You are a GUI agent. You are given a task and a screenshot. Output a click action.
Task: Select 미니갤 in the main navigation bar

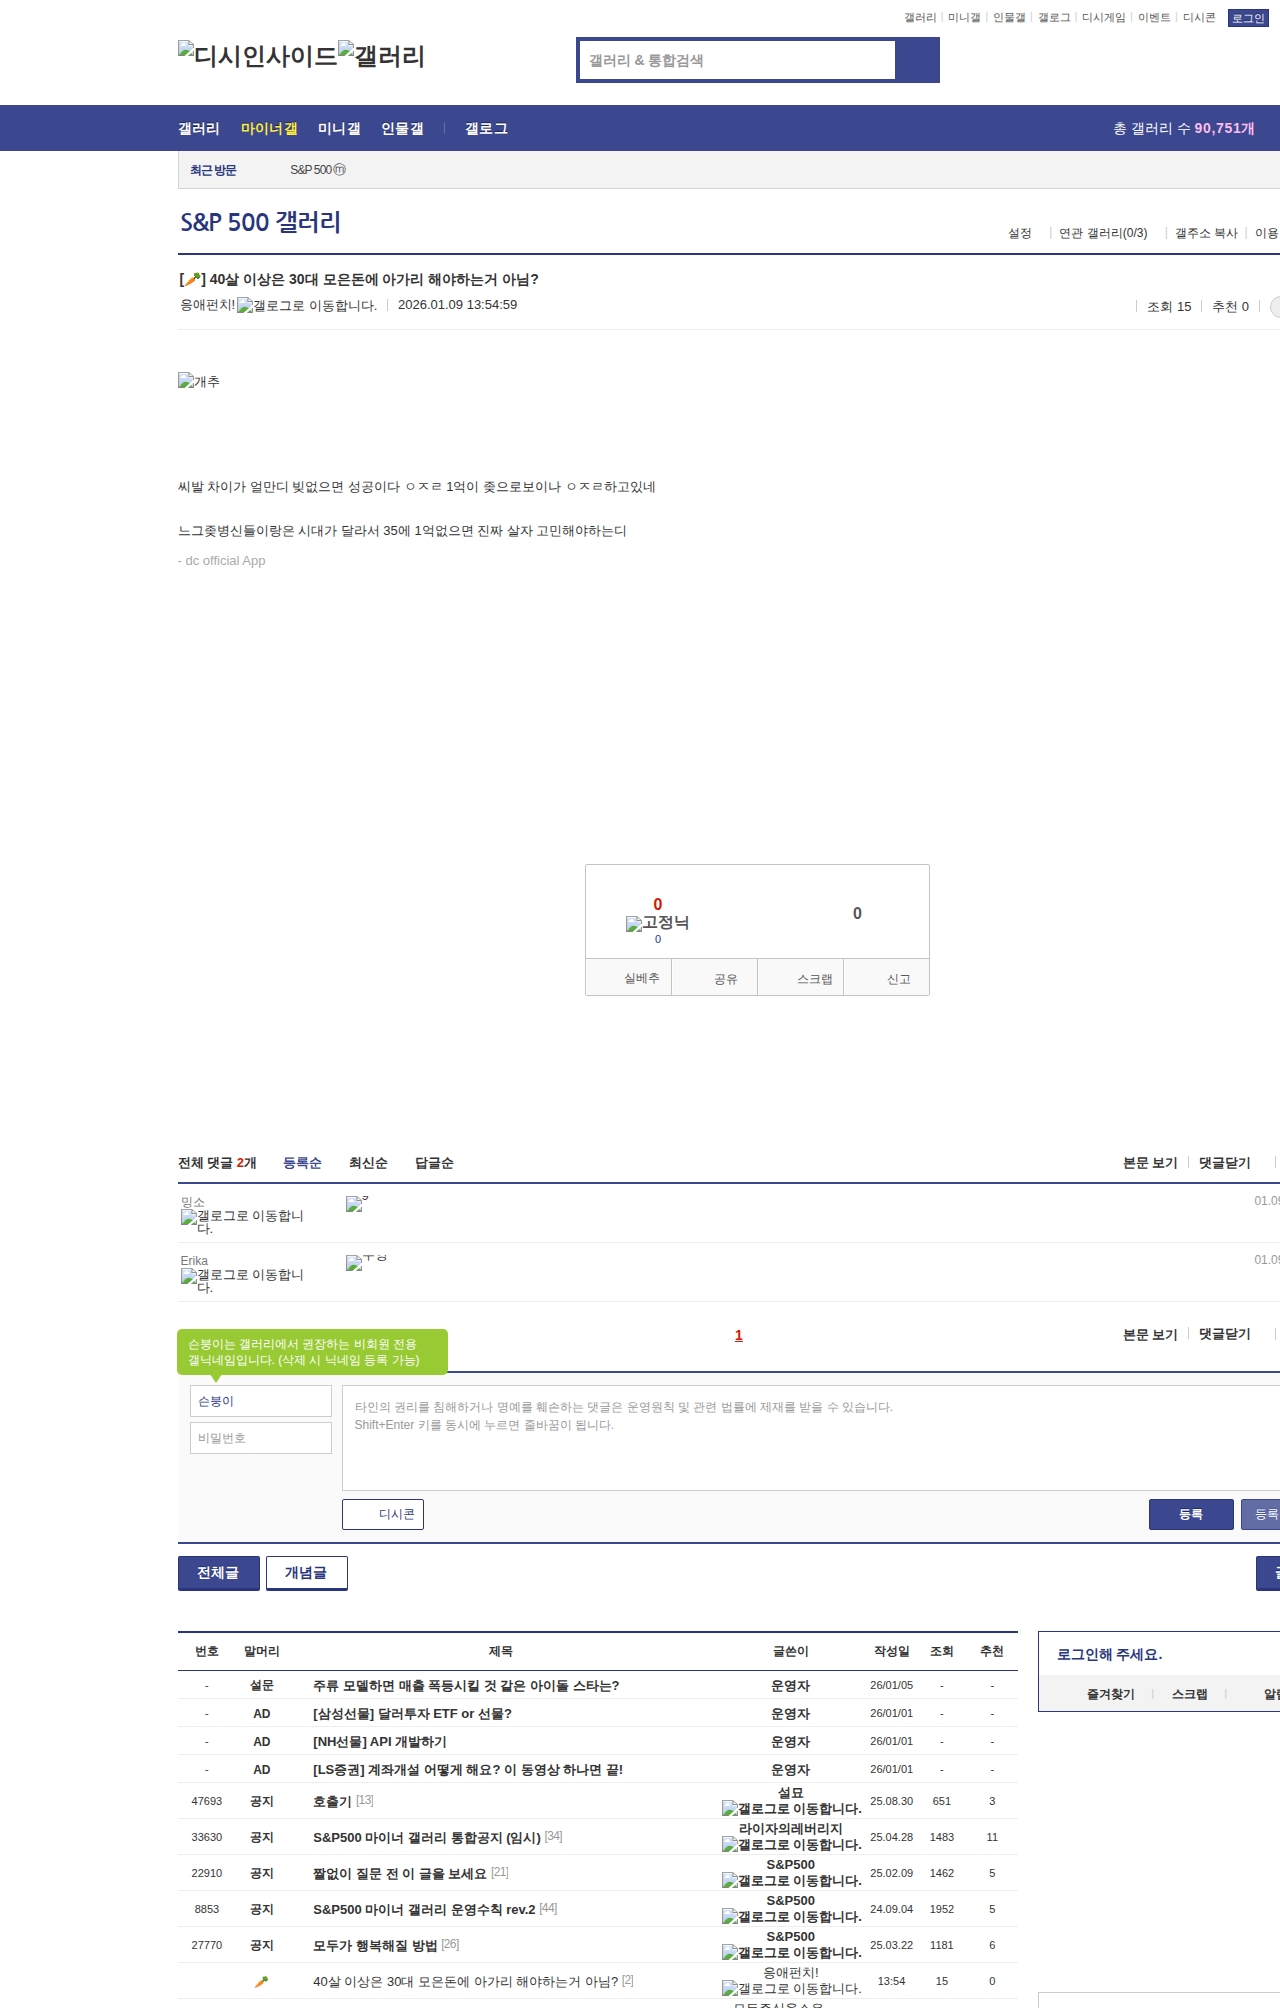(x=339, y=129)
